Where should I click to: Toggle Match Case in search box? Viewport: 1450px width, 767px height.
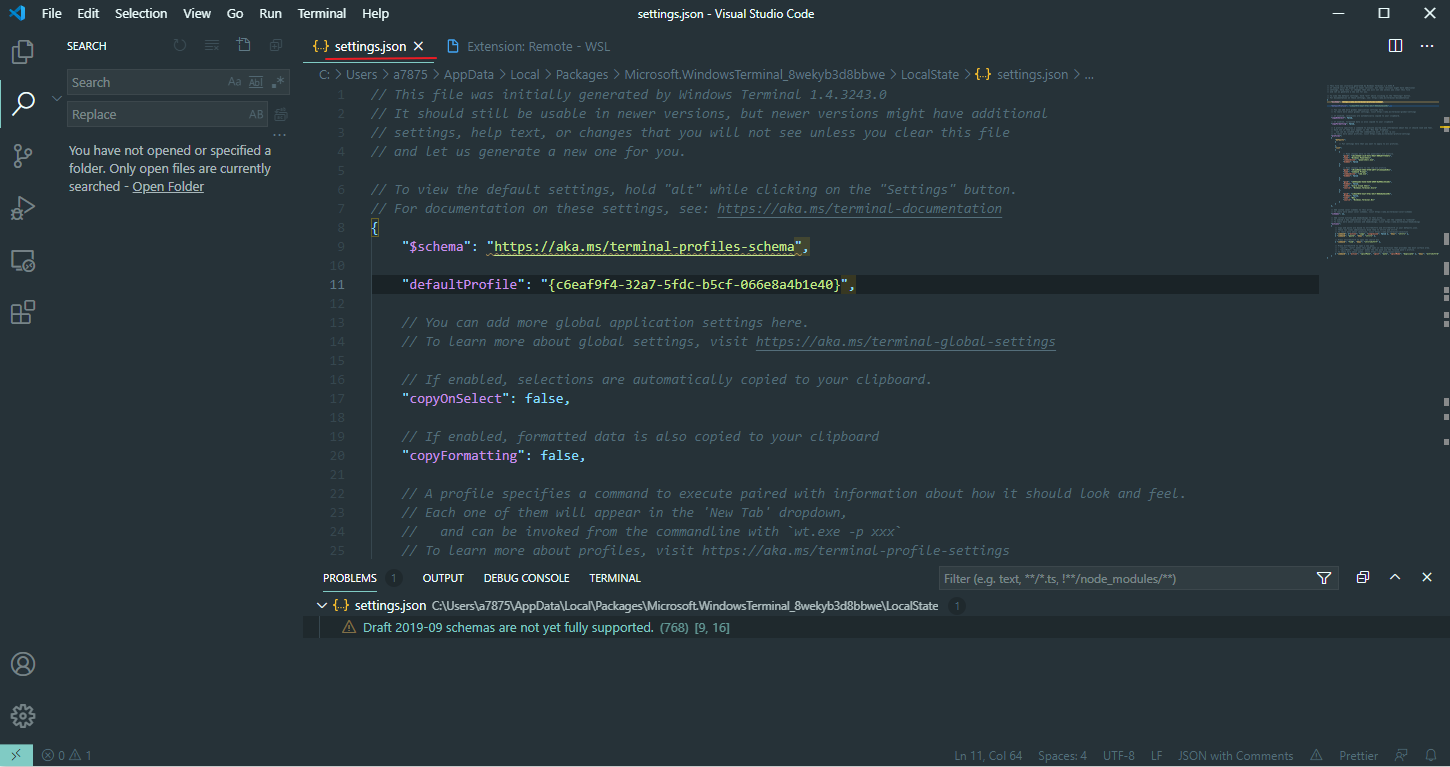point(235,82)
